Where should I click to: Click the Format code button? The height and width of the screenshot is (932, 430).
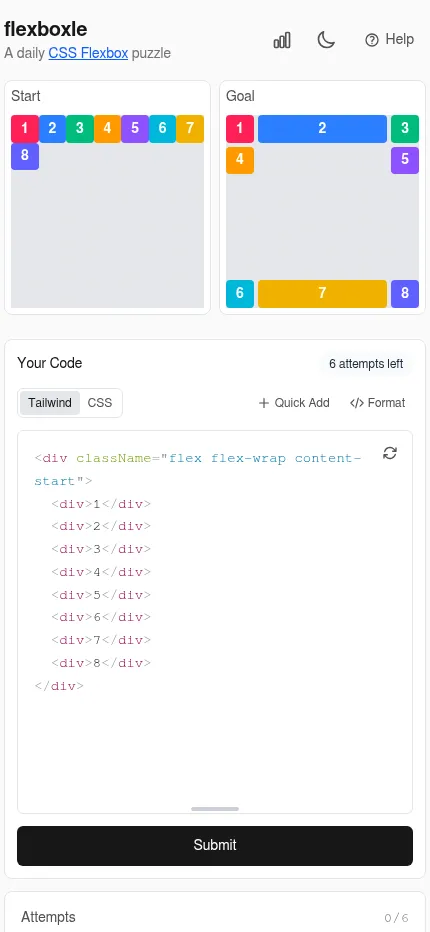[378, 403]
